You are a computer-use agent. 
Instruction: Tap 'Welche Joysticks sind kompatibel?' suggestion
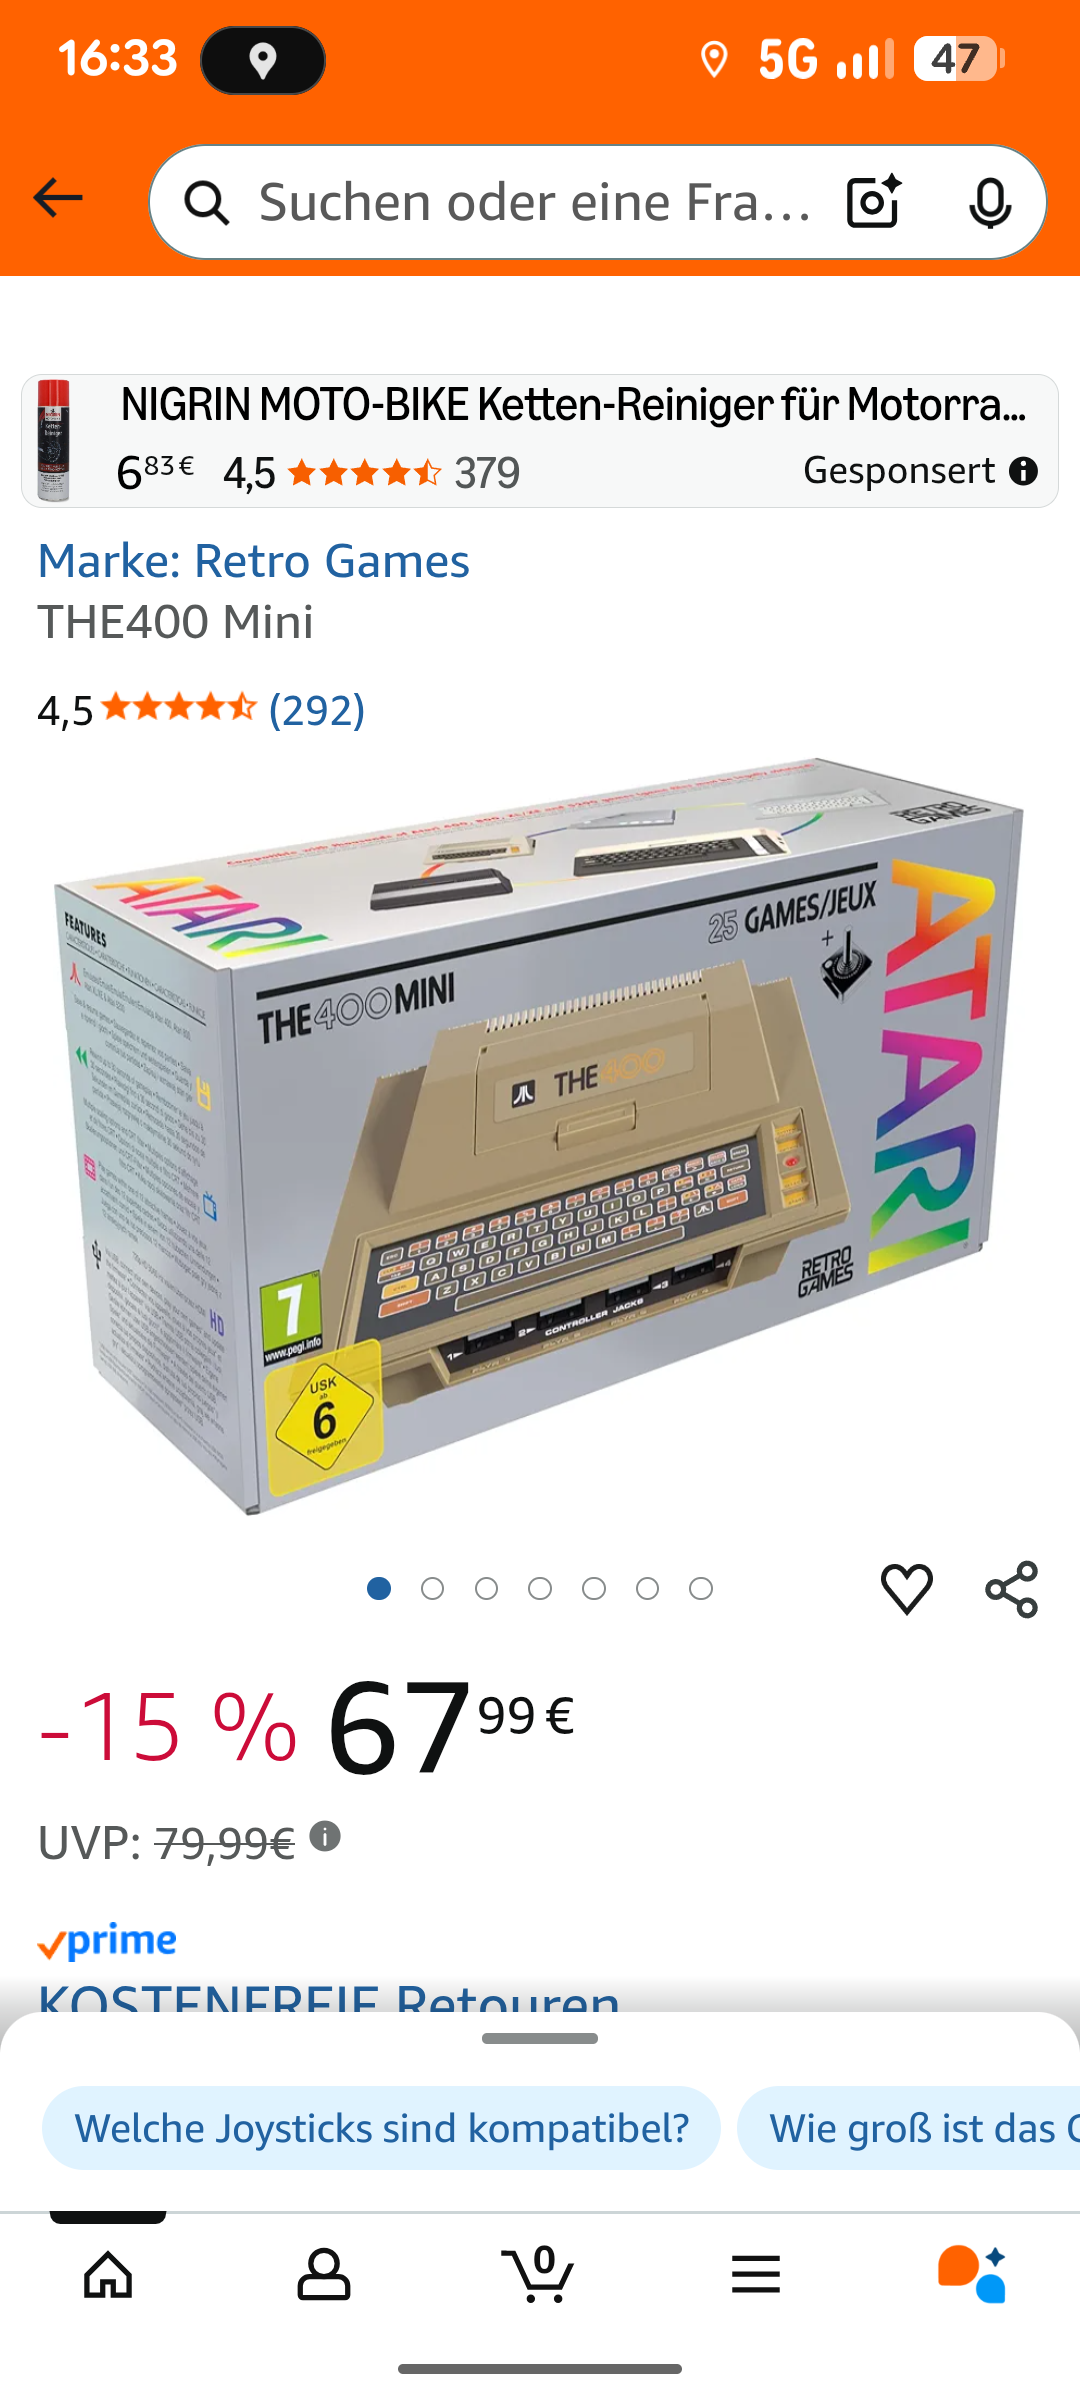point(381,2128)
